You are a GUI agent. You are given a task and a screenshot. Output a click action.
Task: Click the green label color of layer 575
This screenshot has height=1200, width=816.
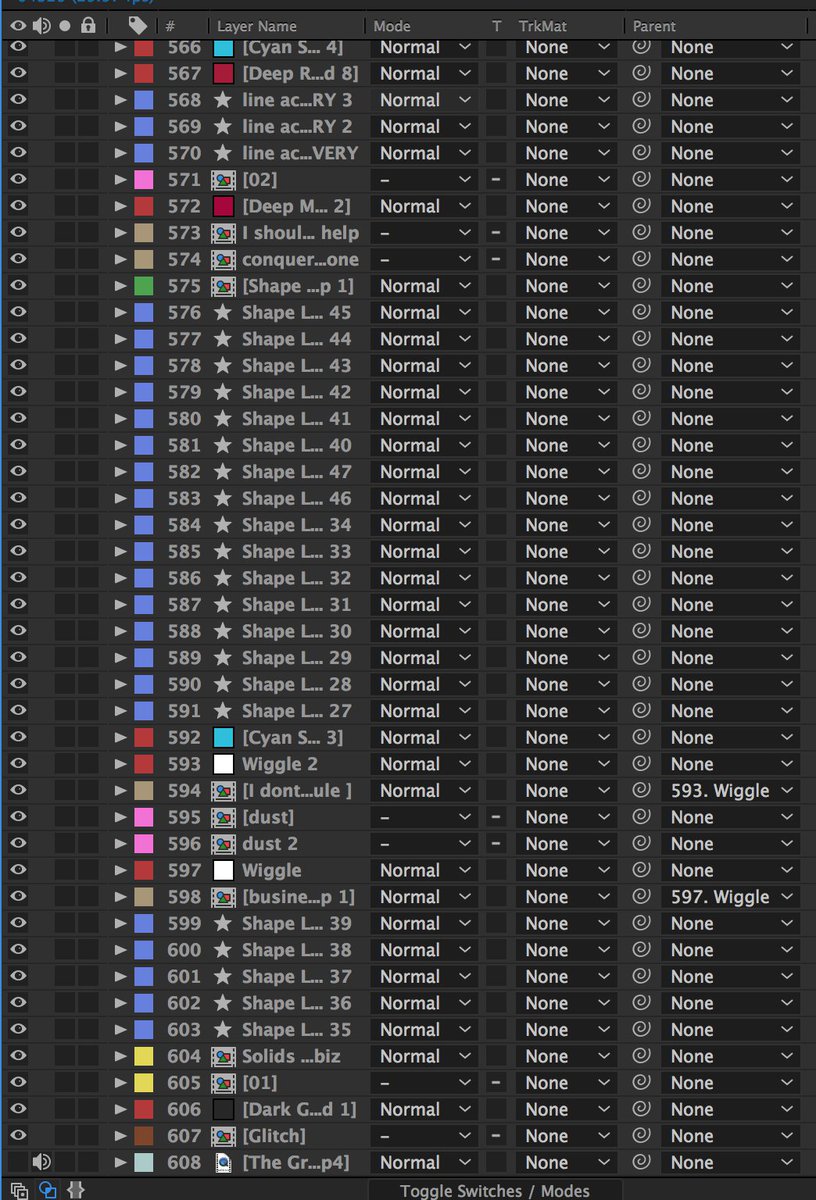click(x=144, y=286)
